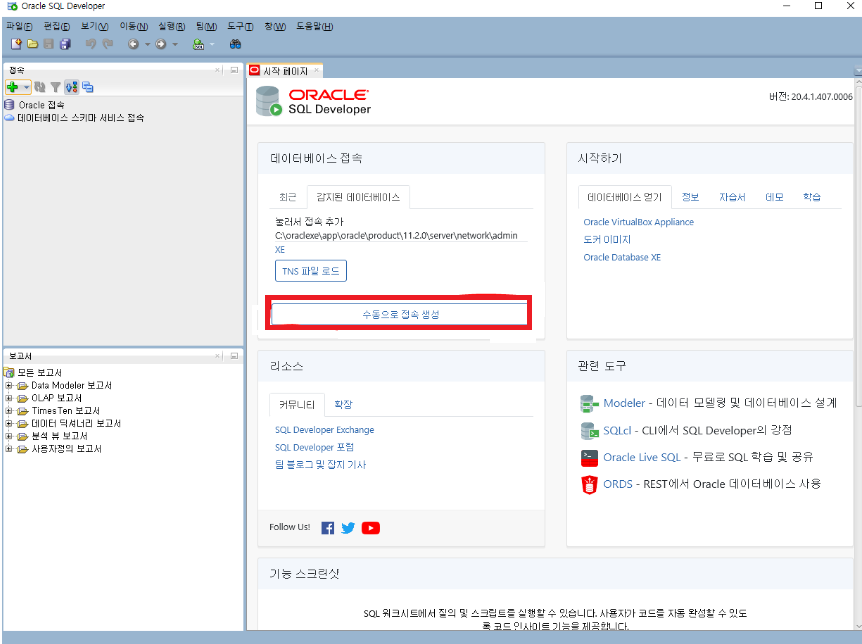The height and width of the screenshot is (644, 862).
Task: Expand the Data Modeler 보고서 tree node
Action: click(x=9, y=386)
